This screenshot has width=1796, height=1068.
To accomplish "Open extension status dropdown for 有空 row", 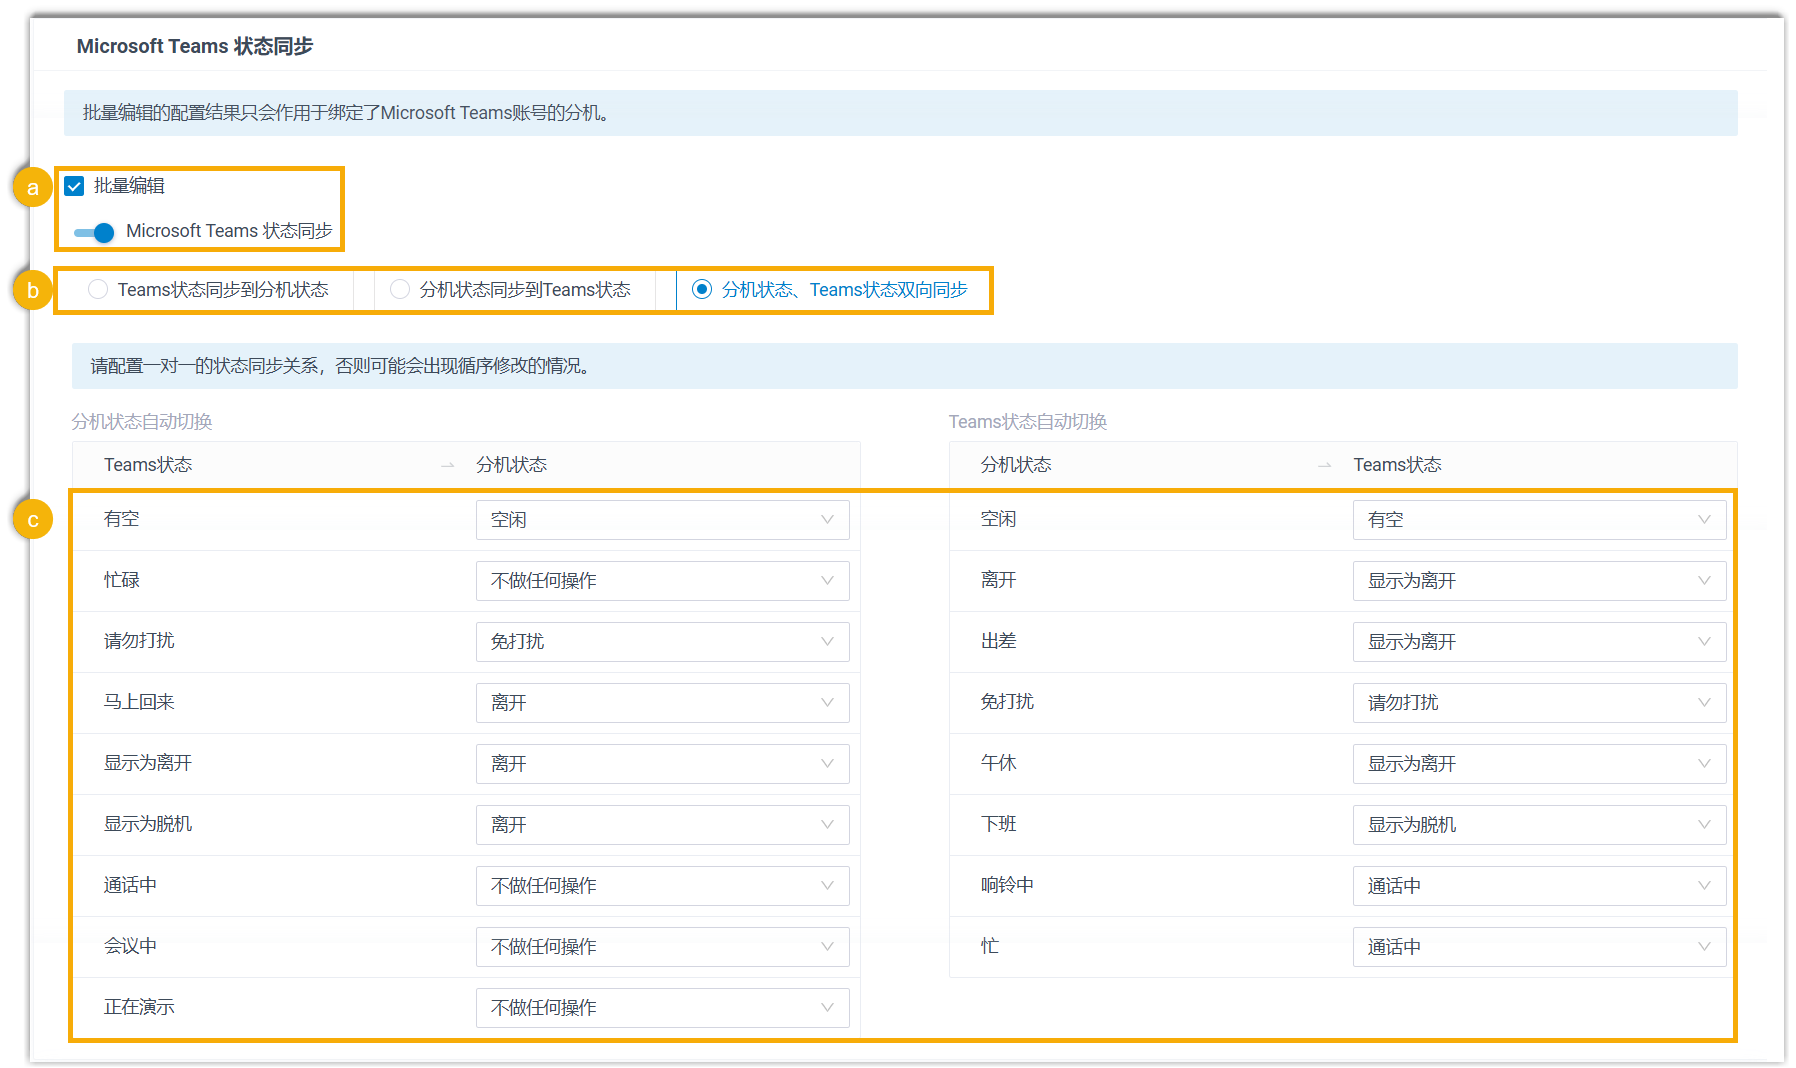I will (x=661, y=520).
